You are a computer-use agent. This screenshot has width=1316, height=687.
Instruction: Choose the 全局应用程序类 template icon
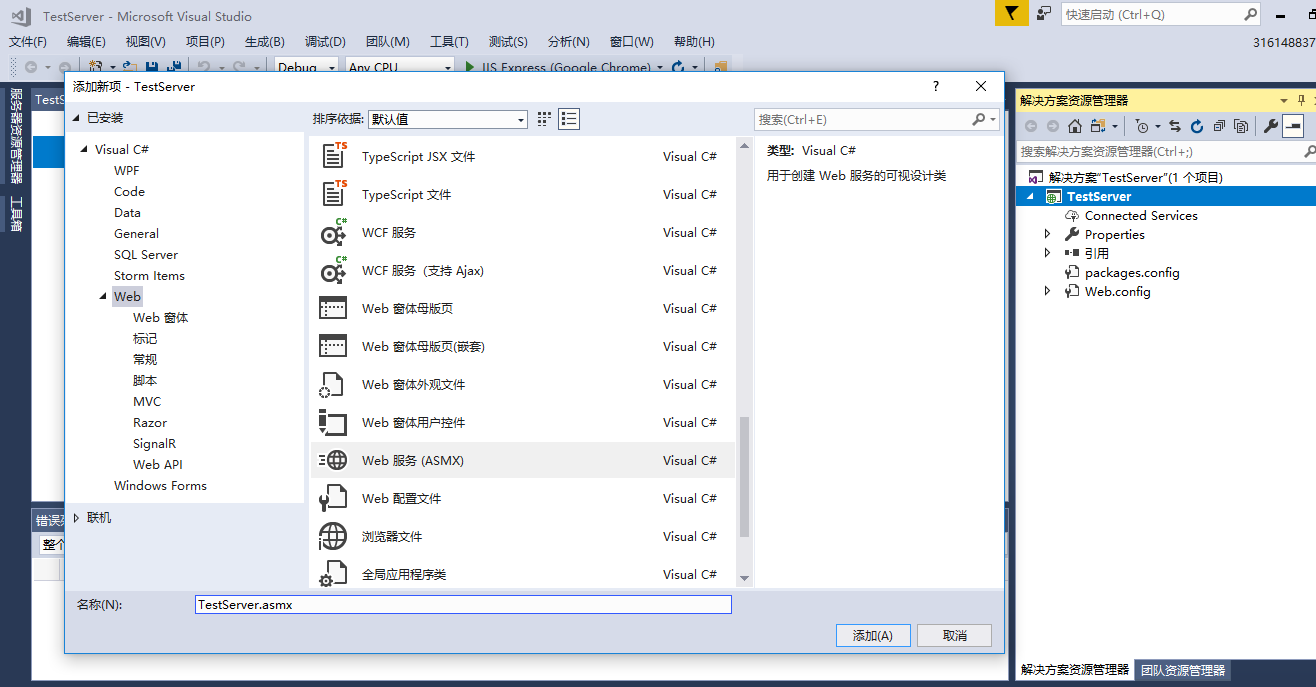[x=332, y=574]
